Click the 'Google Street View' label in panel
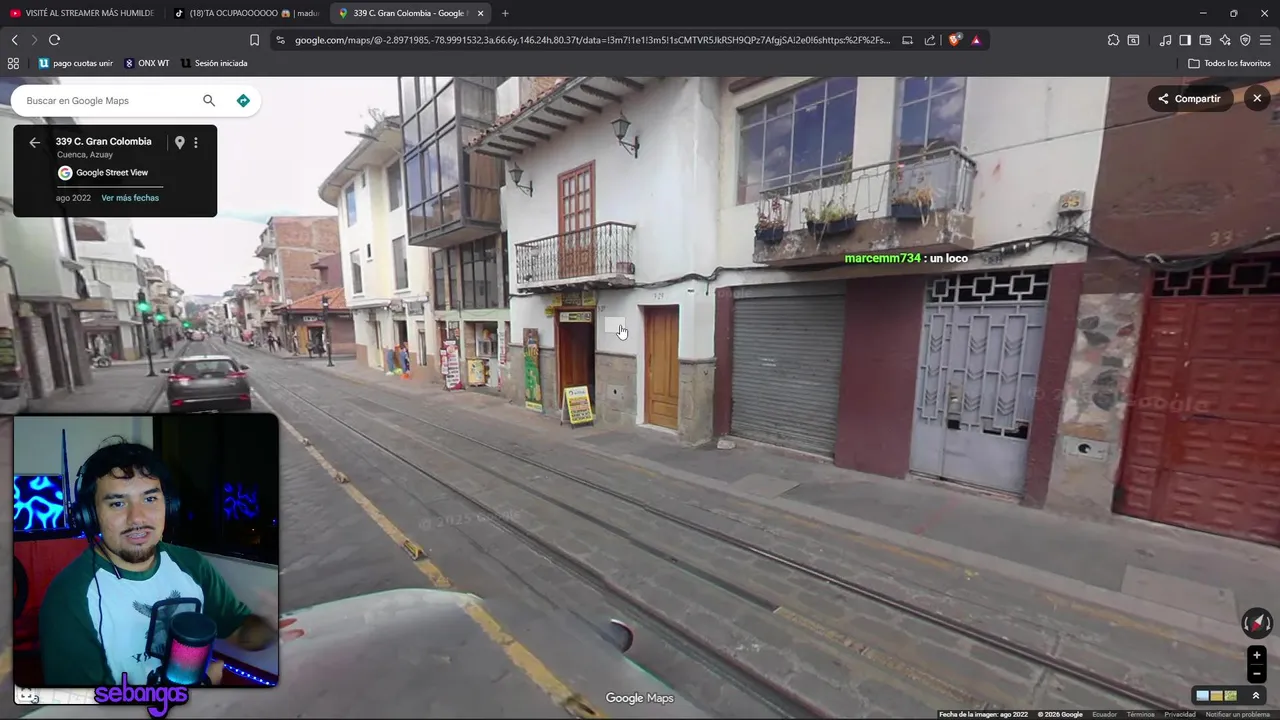 coord(112,173)
